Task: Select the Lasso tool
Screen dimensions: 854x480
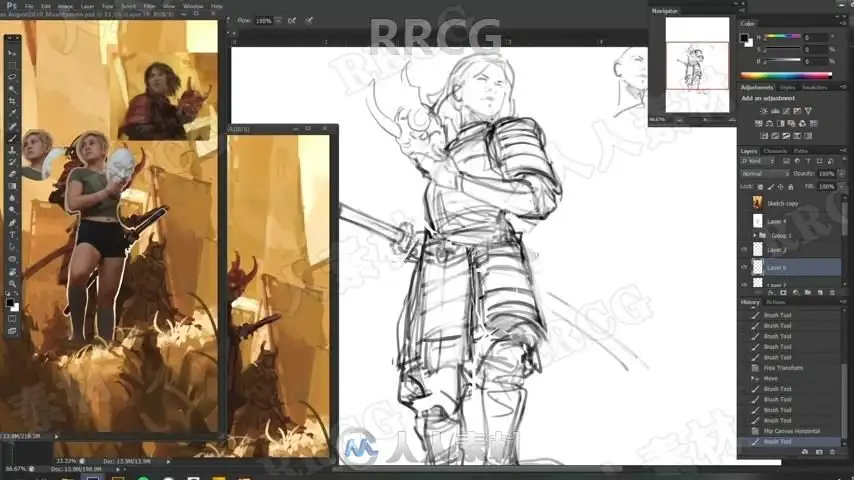Action: click(12, 77)
